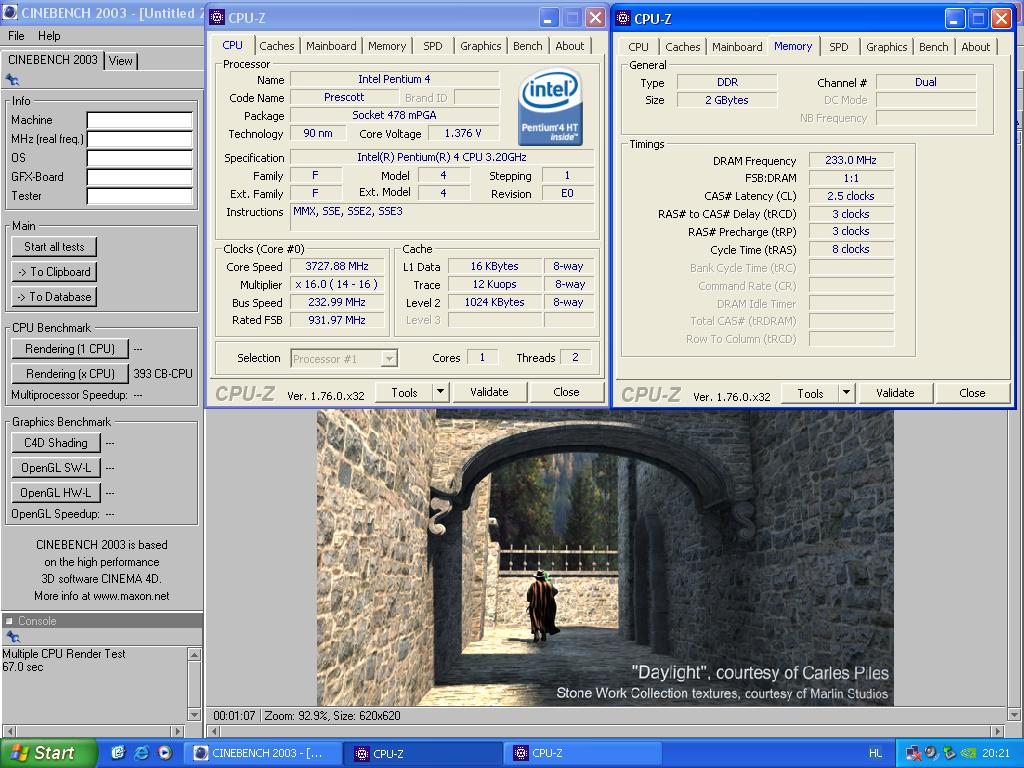Switch to CINEBENCH 2003 taskbar button

262,753
